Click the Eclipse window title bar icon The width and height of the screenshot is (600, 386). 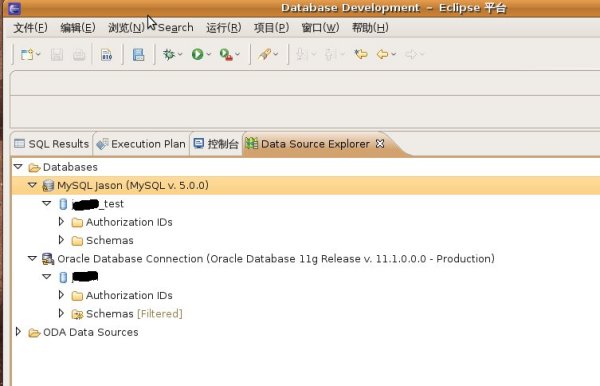click(14, 8)
